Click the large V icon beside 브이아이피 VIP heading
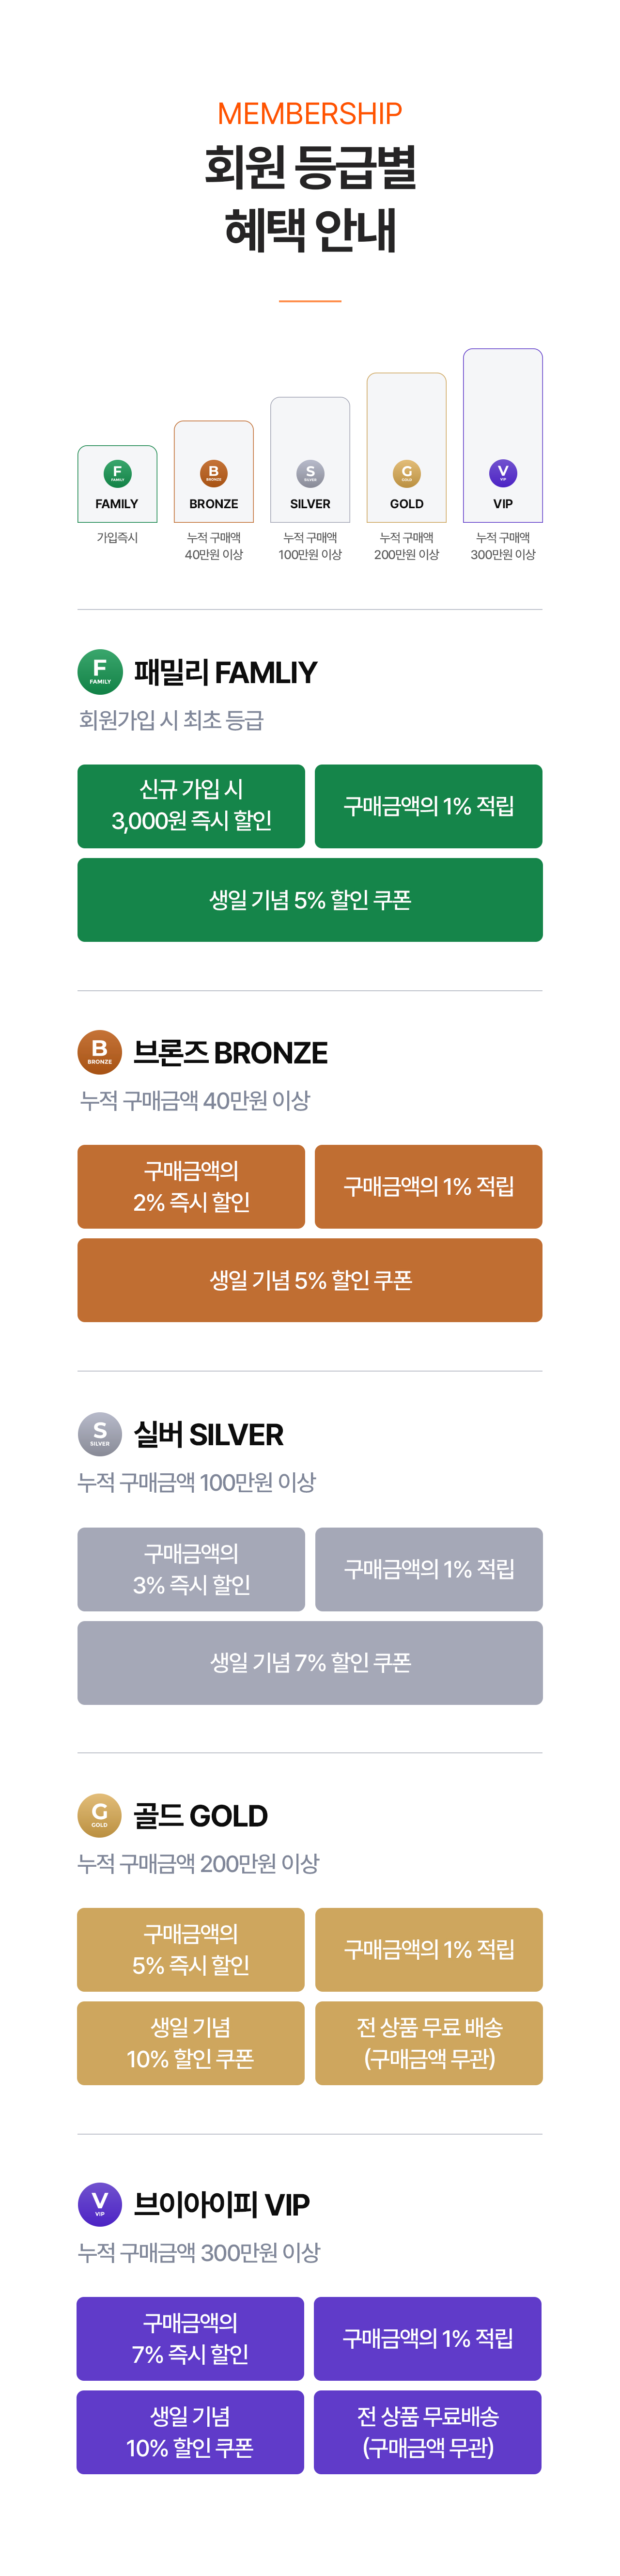The width and height of the screenshot is (620, 2576). point(100,2203)
